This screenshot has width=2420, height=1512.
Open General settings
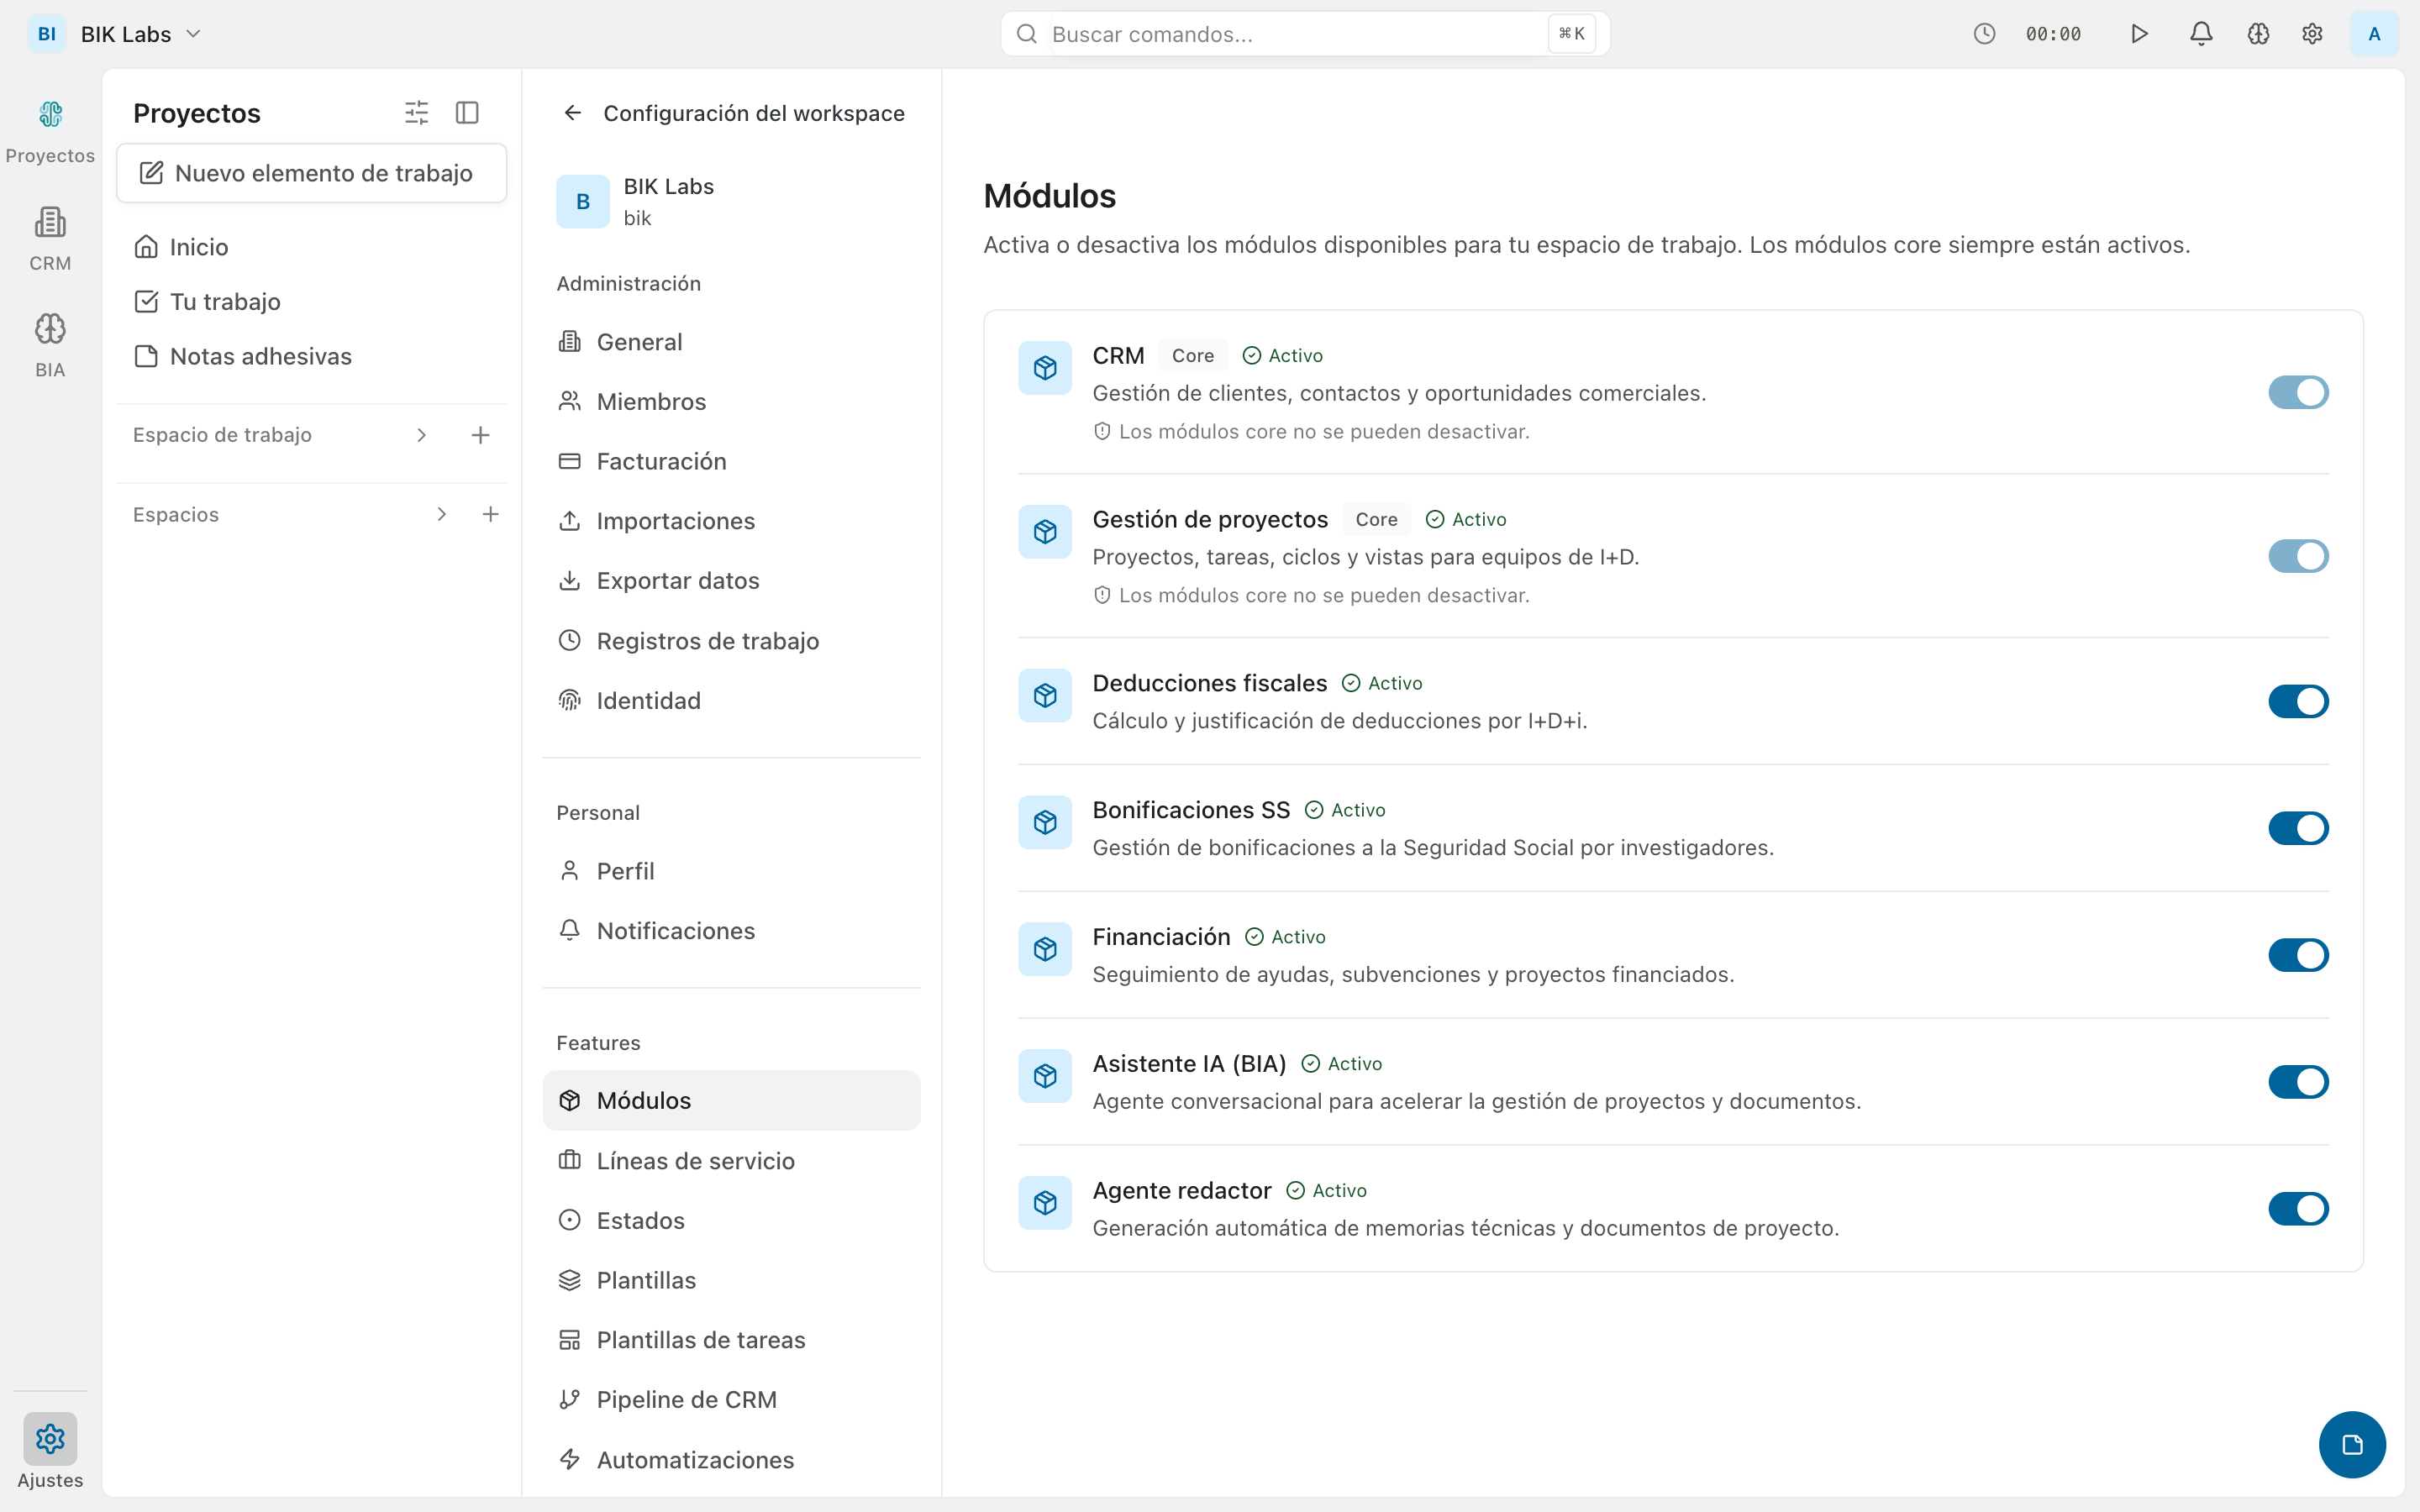click(x=731, y=342)
